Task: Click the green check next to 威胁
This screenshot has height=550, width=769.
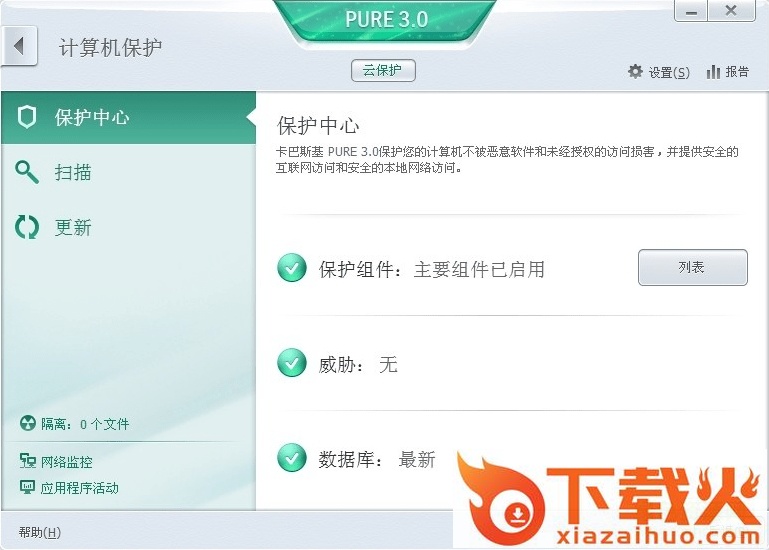Action: (292, 363)
